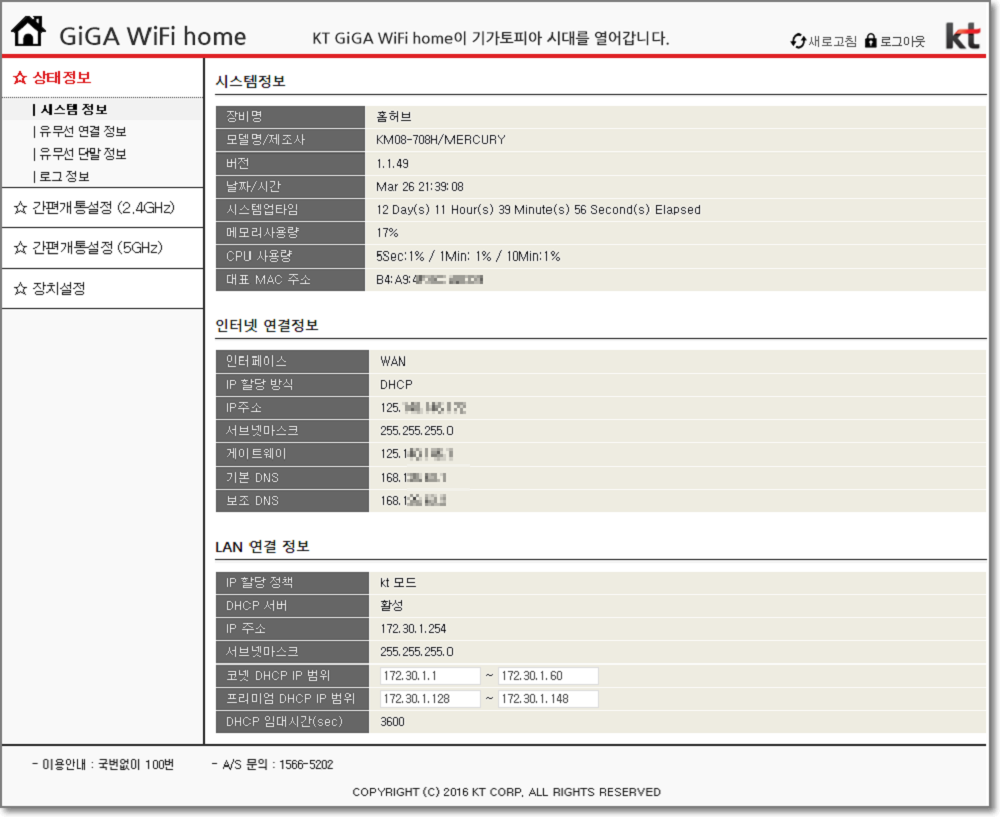Click star icon beside 상태정보
Screen dimensions: 1000x817
(20, 78)
